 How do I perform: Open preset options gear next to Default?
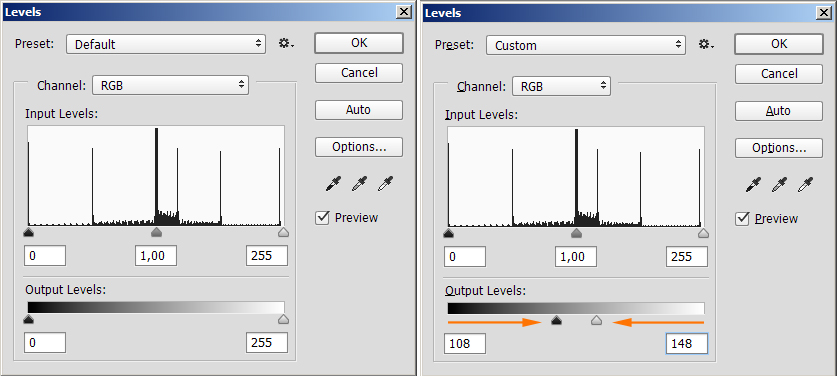286,44
